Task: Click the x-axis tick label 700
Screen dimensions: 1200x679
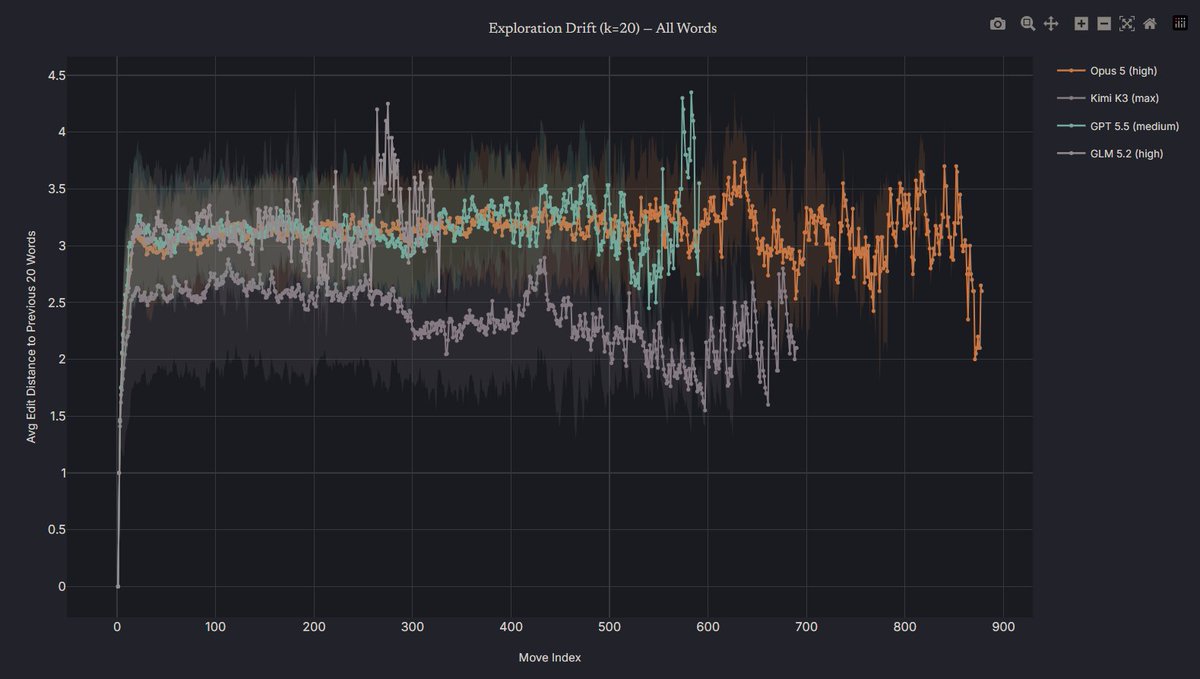Action: click(x=806, y=627)
